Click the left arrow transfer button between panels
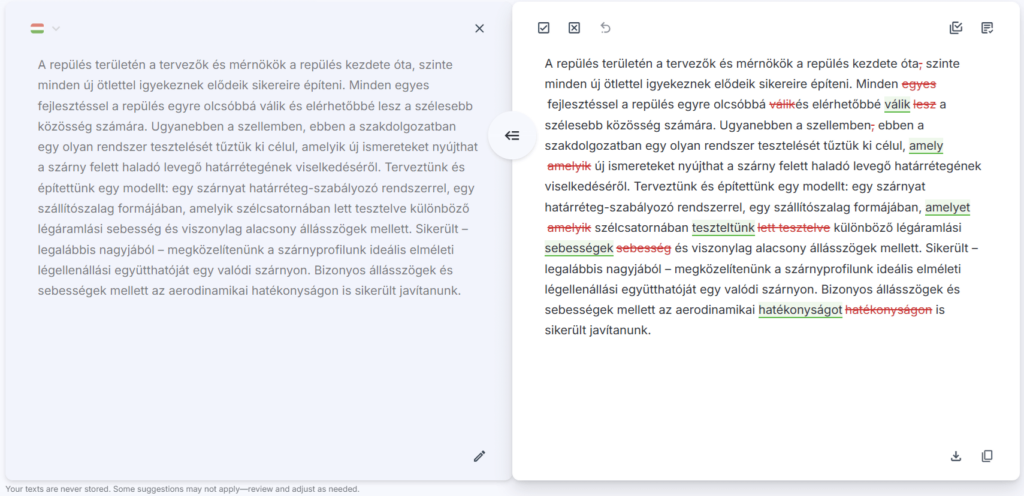 tap(511, 136)
